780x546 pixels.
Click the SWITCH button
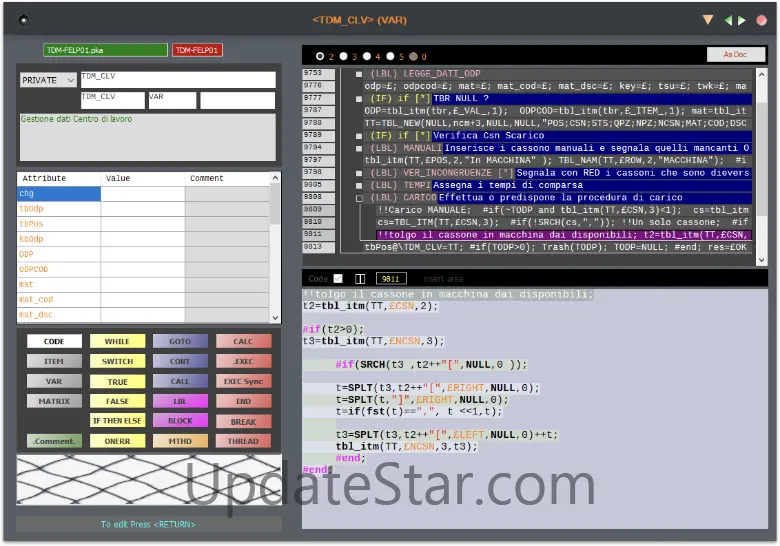coord(117,361)
